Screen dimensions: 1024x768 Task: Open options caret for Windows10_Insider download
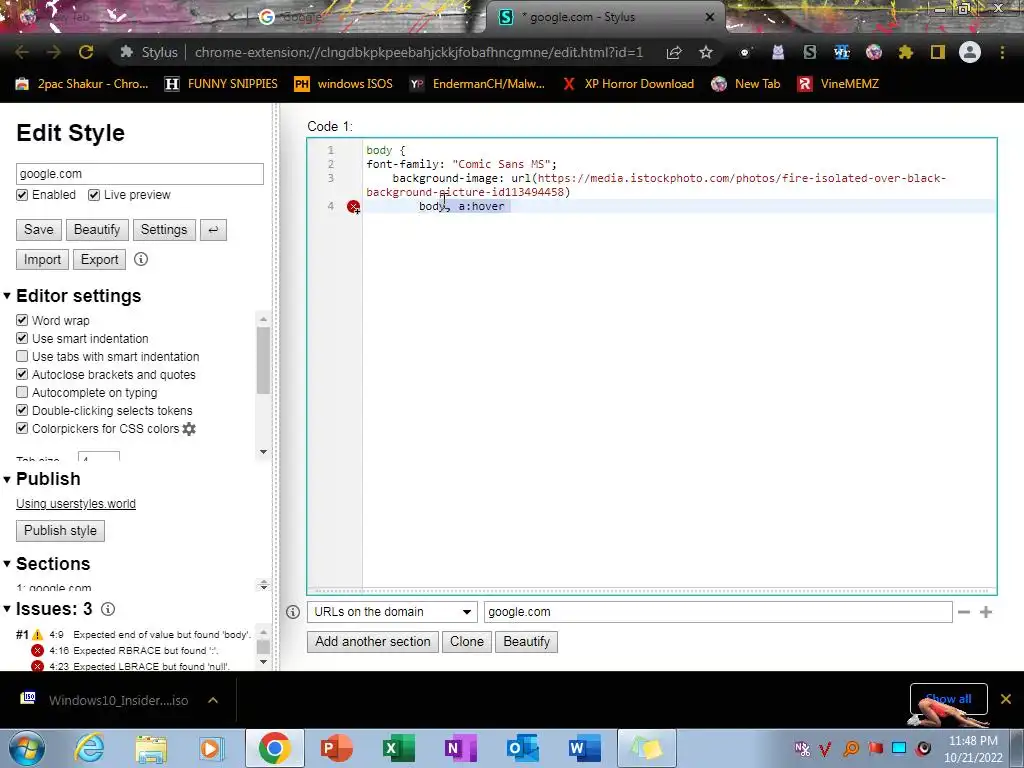213,700
